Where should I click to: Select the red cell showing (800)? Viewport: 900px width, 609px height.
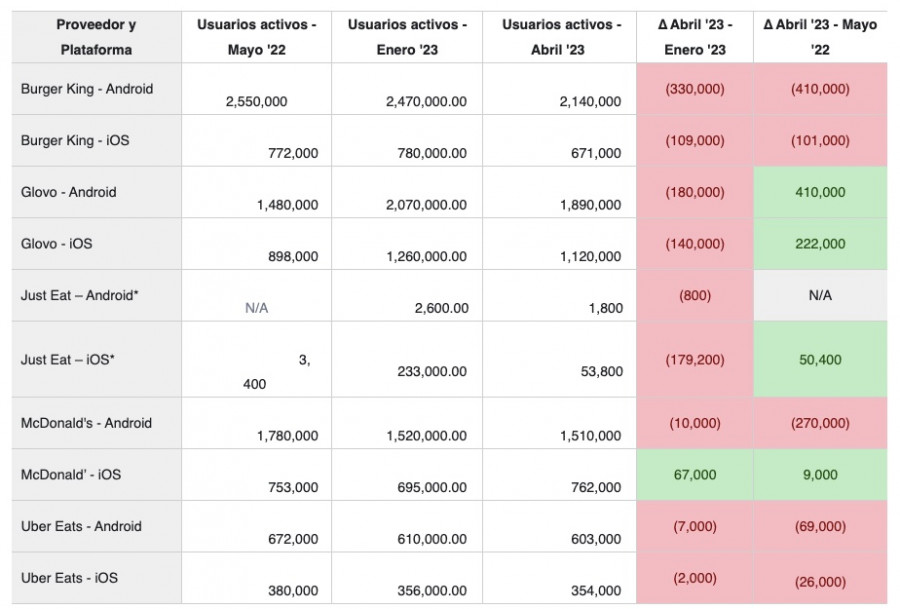(695, 296)
